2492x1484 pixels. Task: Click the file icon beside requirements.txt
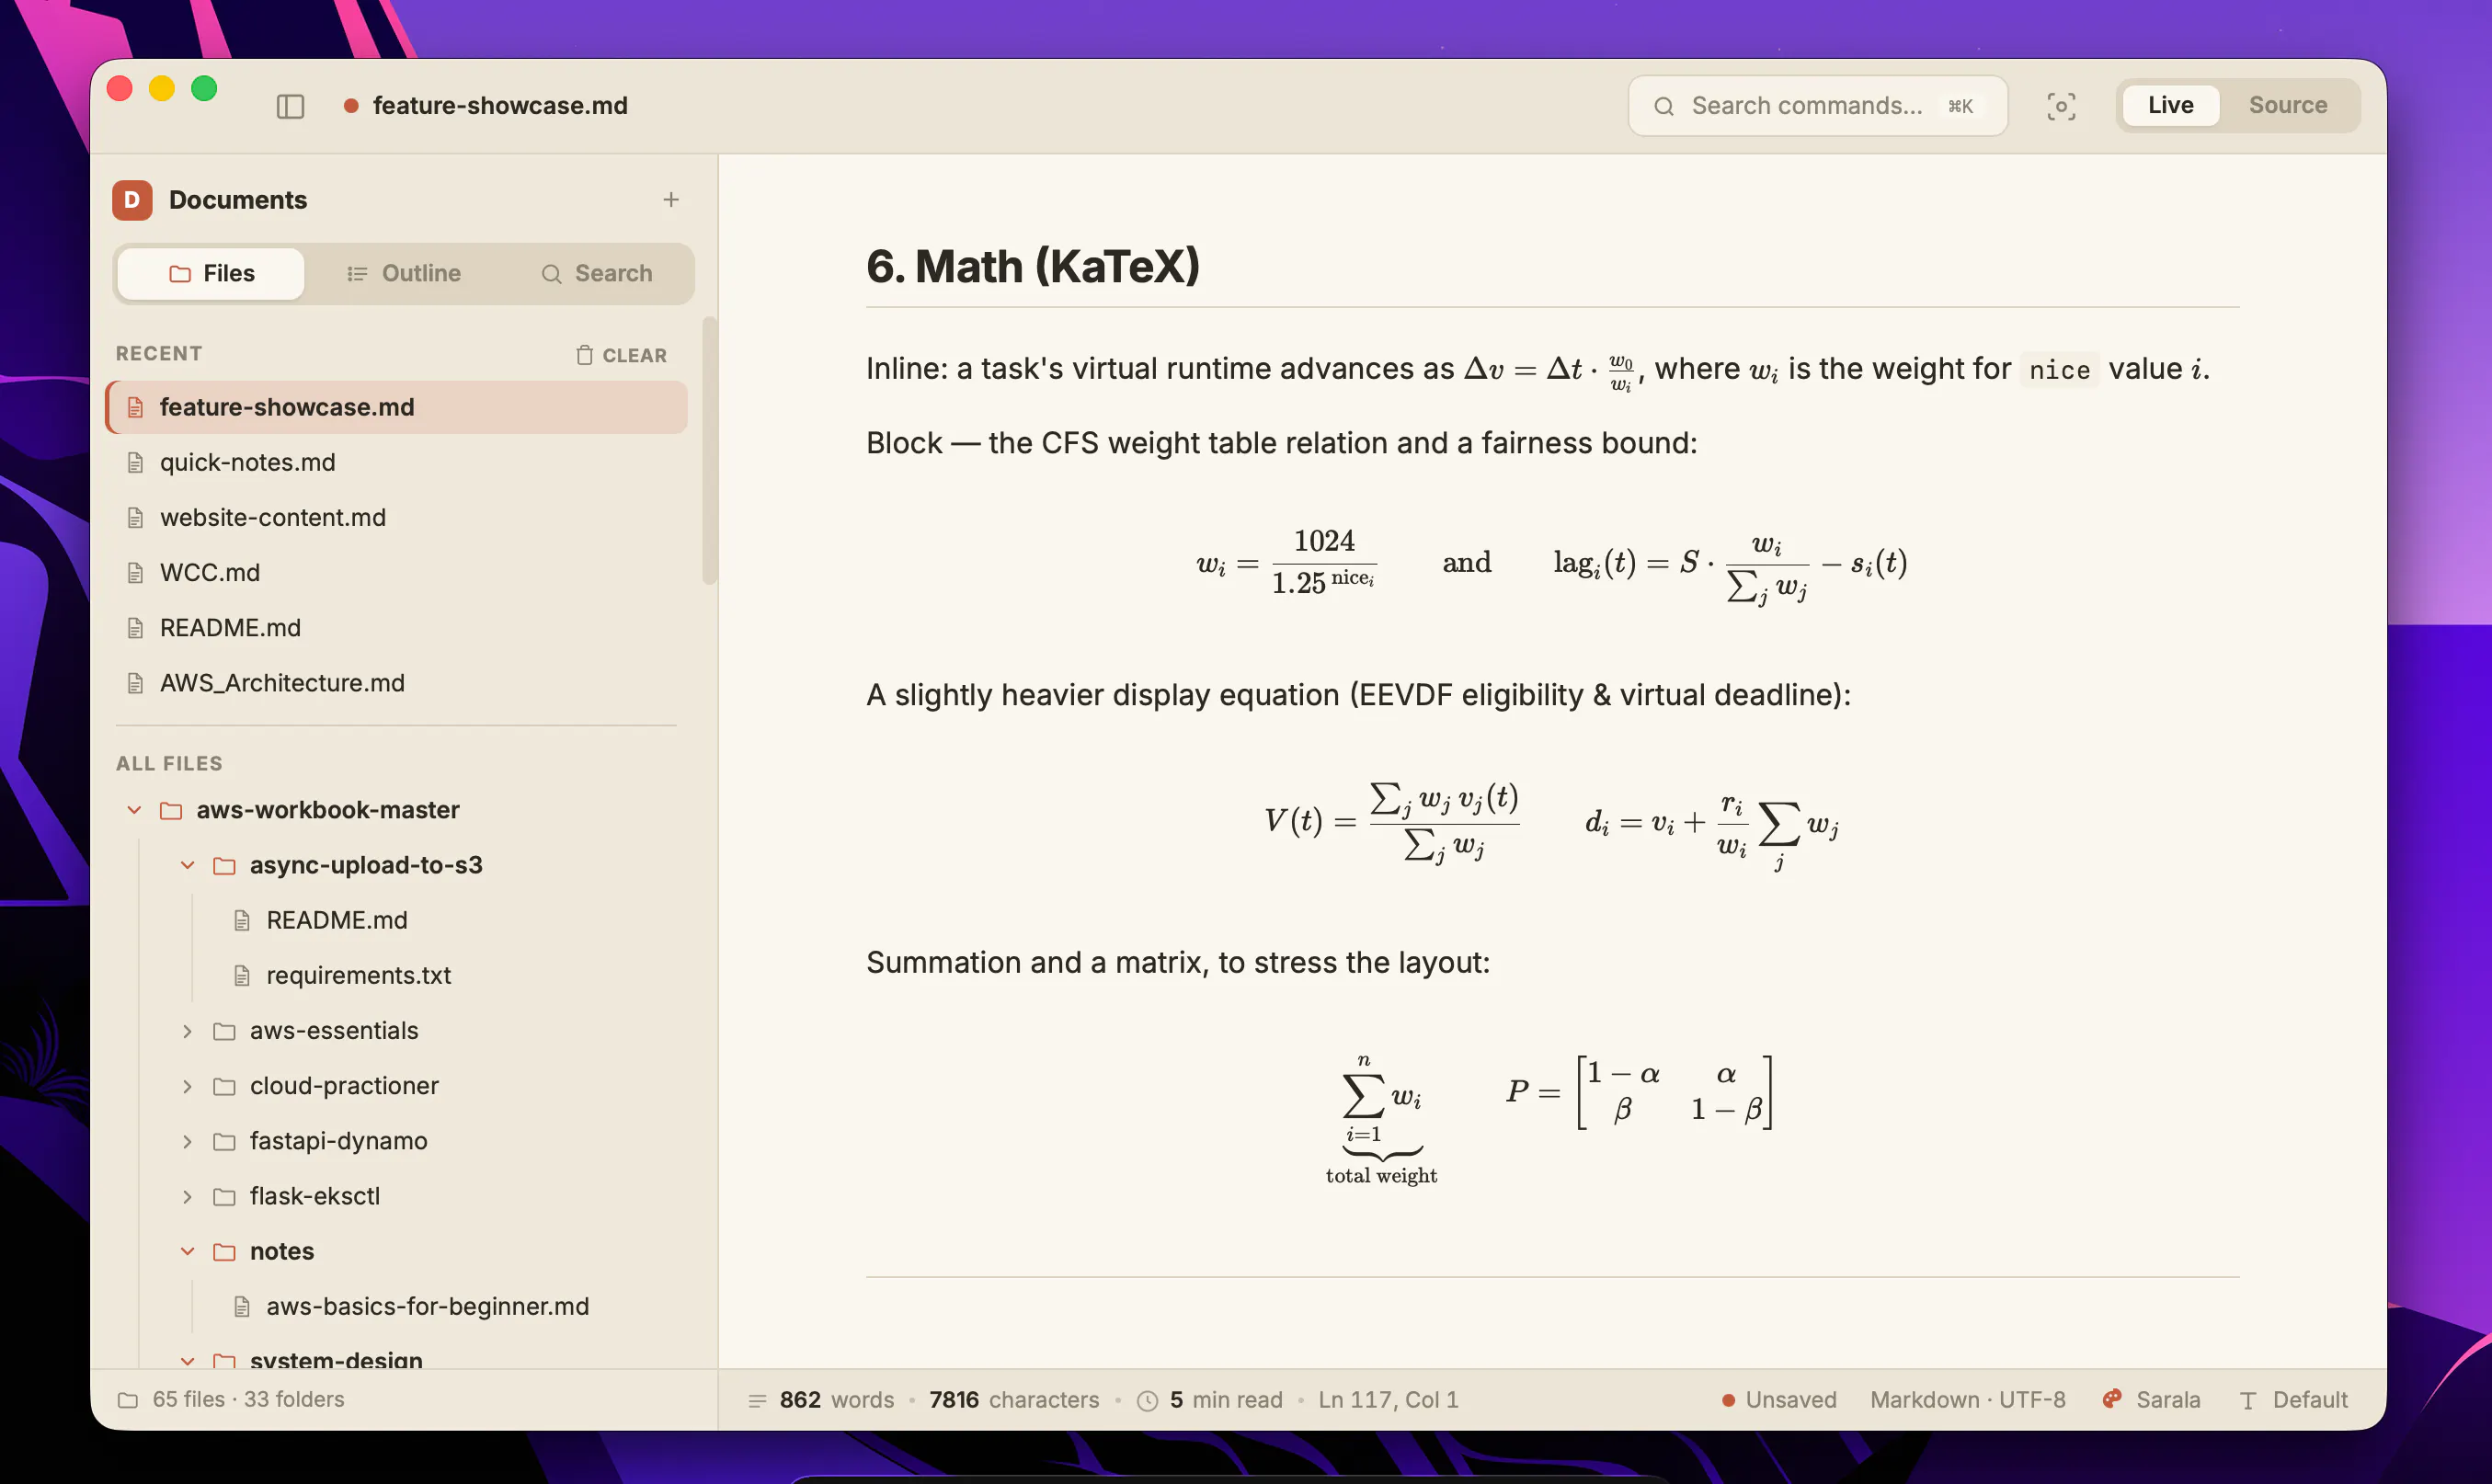(x=242, y=975)
